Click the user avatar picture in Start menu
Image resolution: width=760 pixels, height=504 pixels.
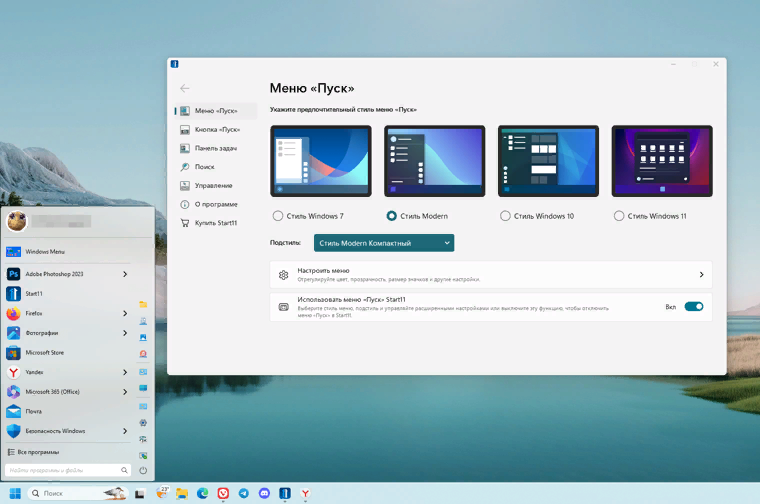[x=17, y=221]
